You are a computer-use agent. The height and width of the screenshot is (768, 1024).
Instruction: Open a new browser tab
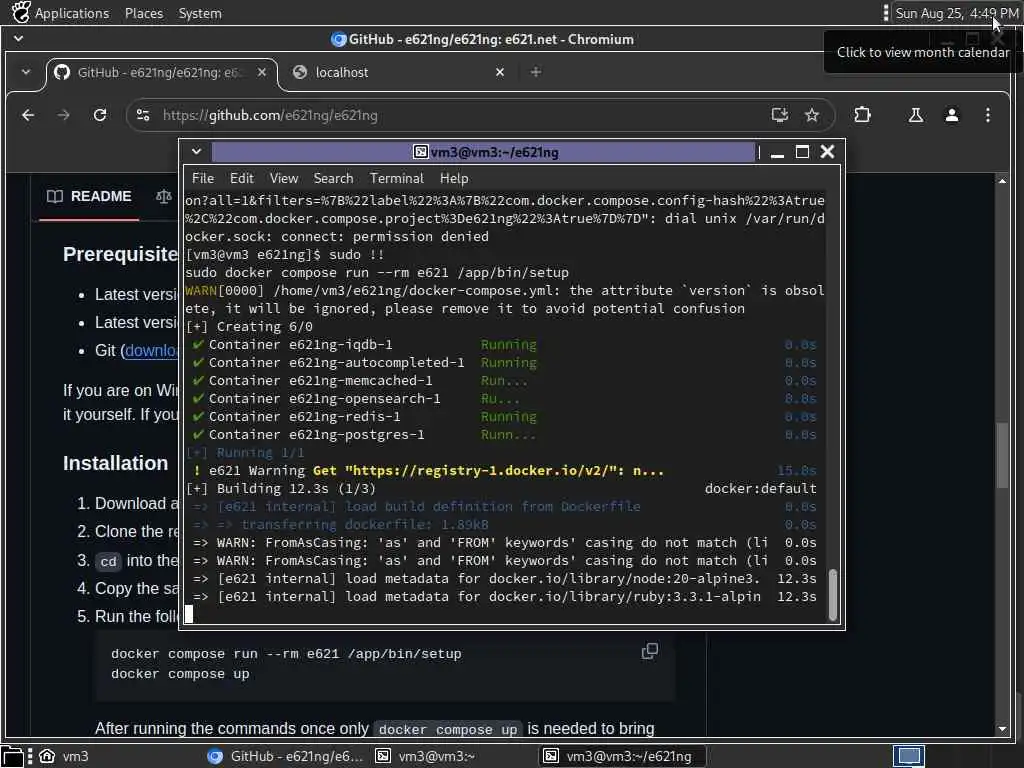click(536, 72)
